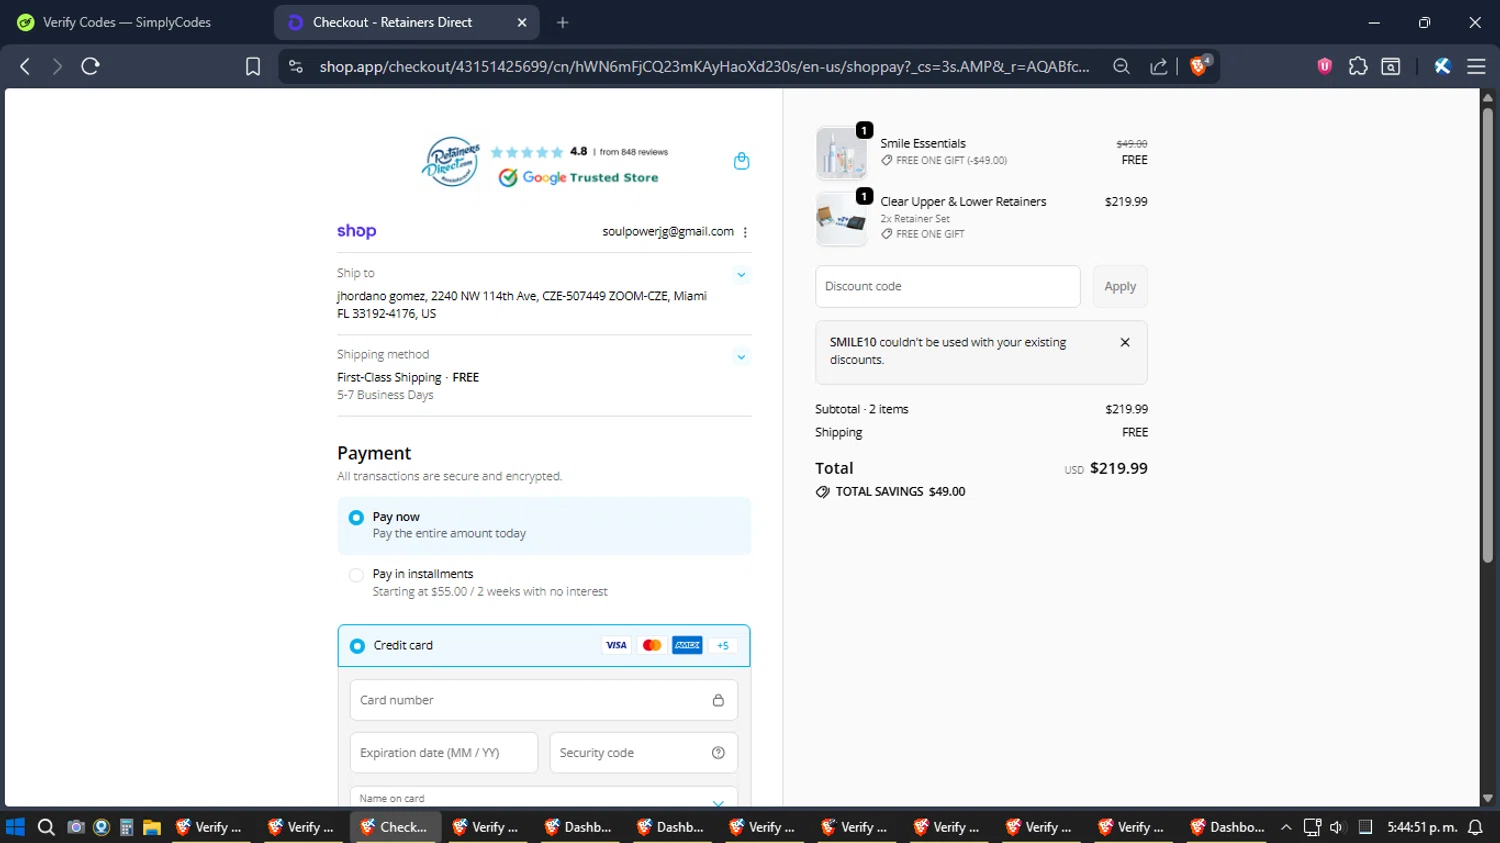
Task: Click the browser forward arrow
Action: tap(57, 66)
